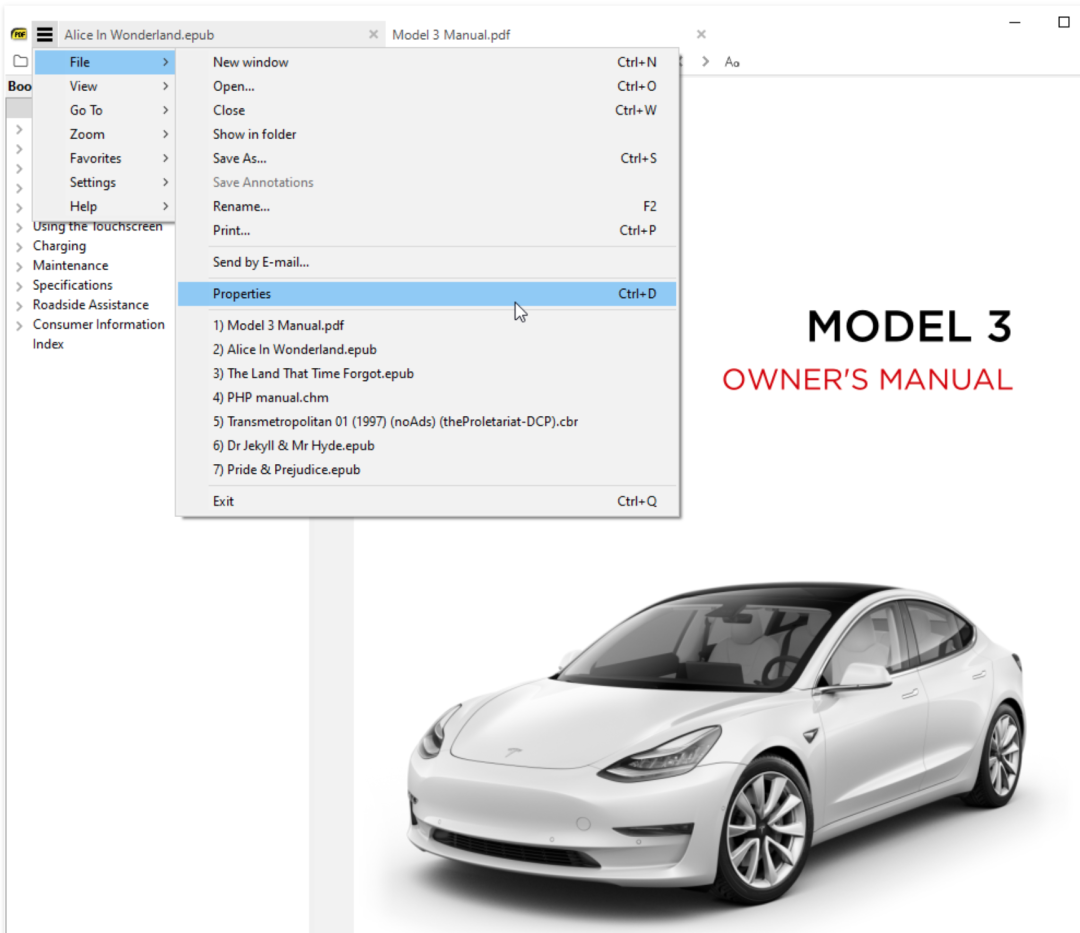Open the Favorites submenu
1080x933 pixels.
pyautogui.click(x=105, y=158)
